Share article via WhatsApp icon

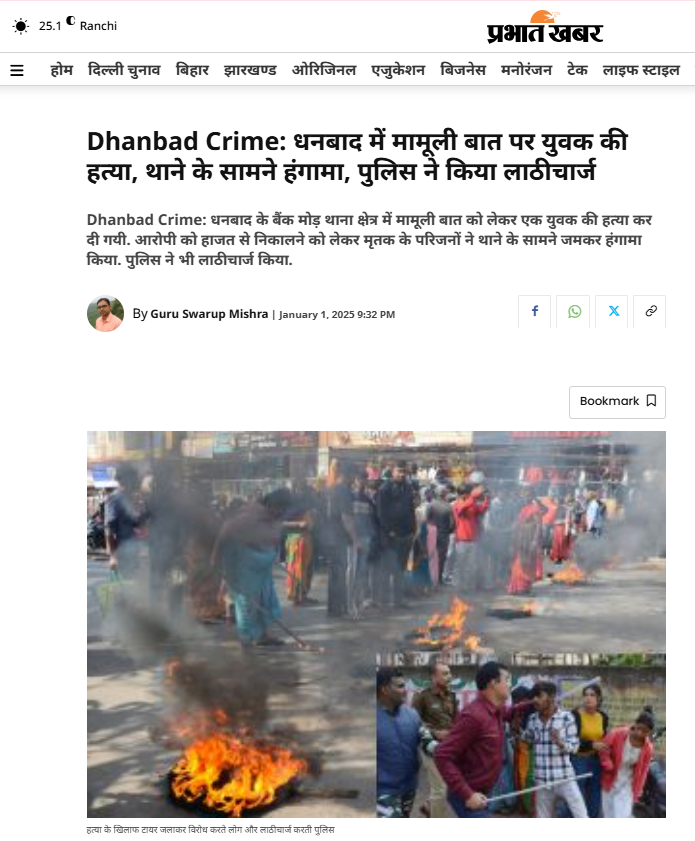[573, 311]
